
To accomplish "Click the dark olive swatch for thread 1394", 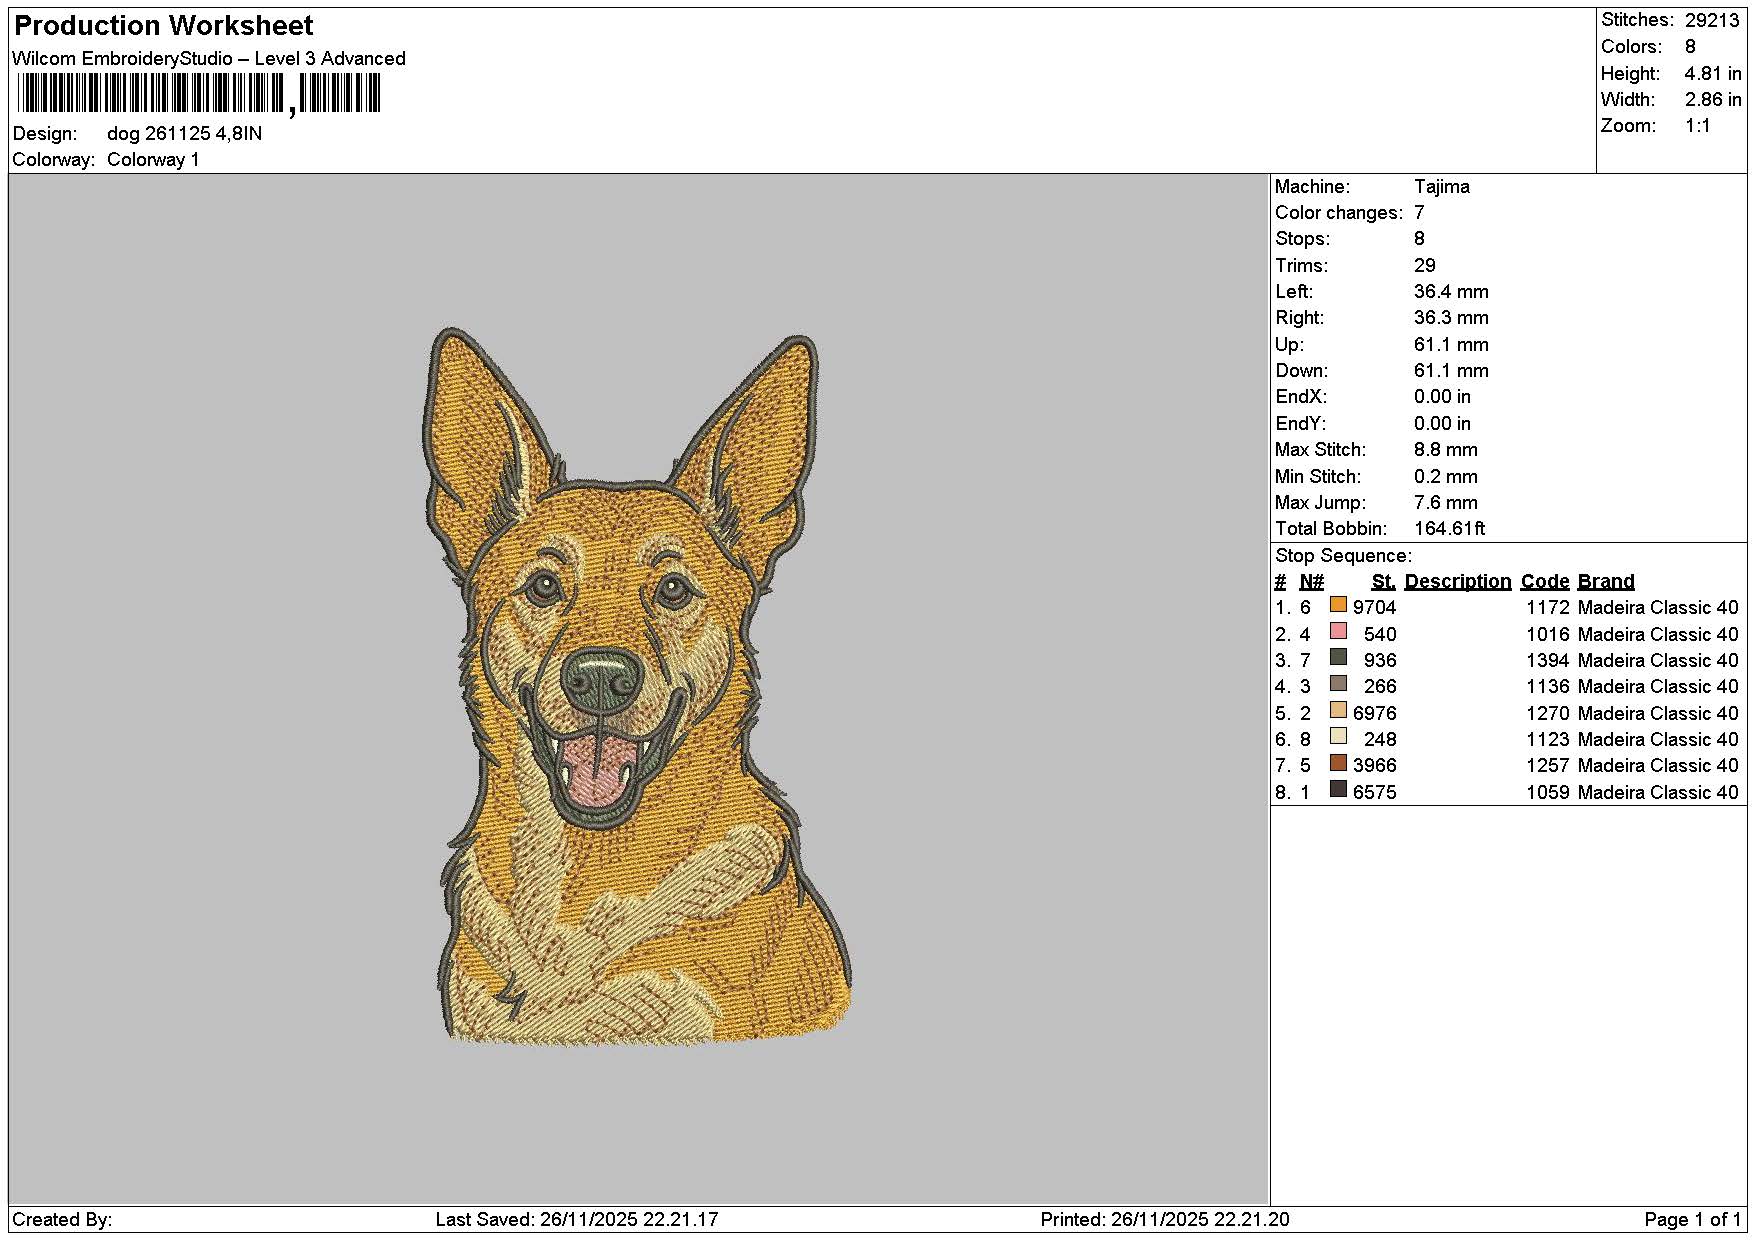I will [x=1338, y=657].
